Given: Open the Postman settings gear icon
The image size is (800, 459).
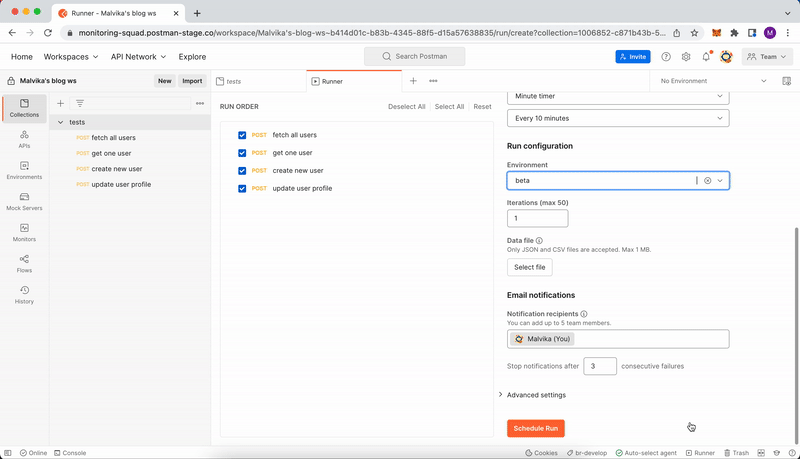Looking at the screenshot, I should pyautogui.click(x=686, y=57).
